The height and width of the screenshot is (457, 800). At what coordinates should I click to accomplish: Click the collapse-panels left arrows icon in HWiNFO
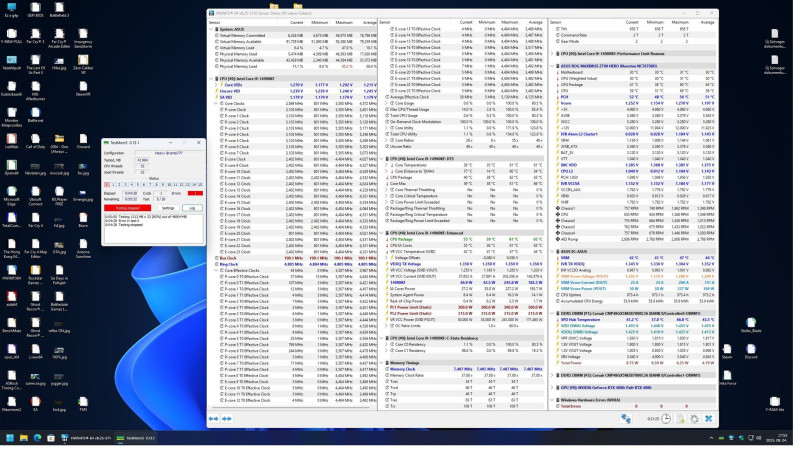click(x=214, y=418)
